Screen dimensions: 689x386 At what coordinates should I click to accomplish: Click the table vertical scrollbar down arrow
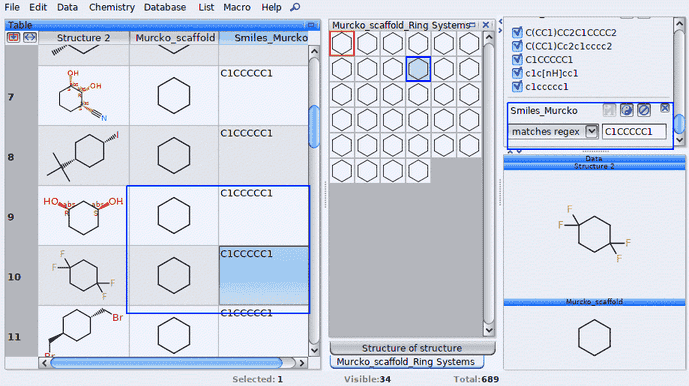(314, 350)
